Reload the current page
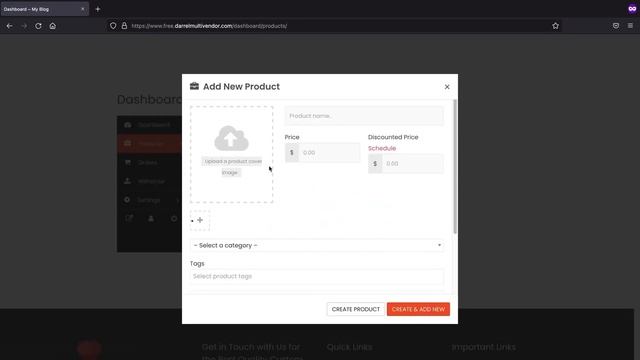 (x=38, y=26)
